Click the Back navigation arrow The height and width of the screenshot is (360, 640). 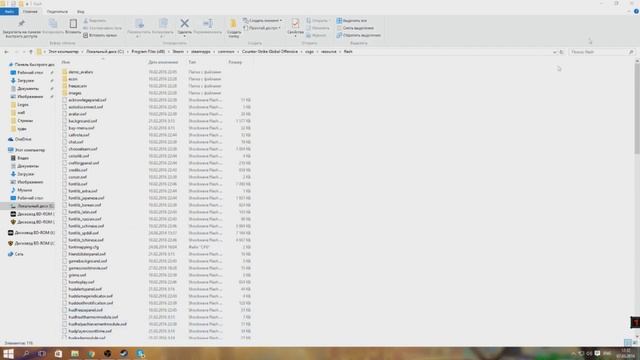[x=6, y=52]
